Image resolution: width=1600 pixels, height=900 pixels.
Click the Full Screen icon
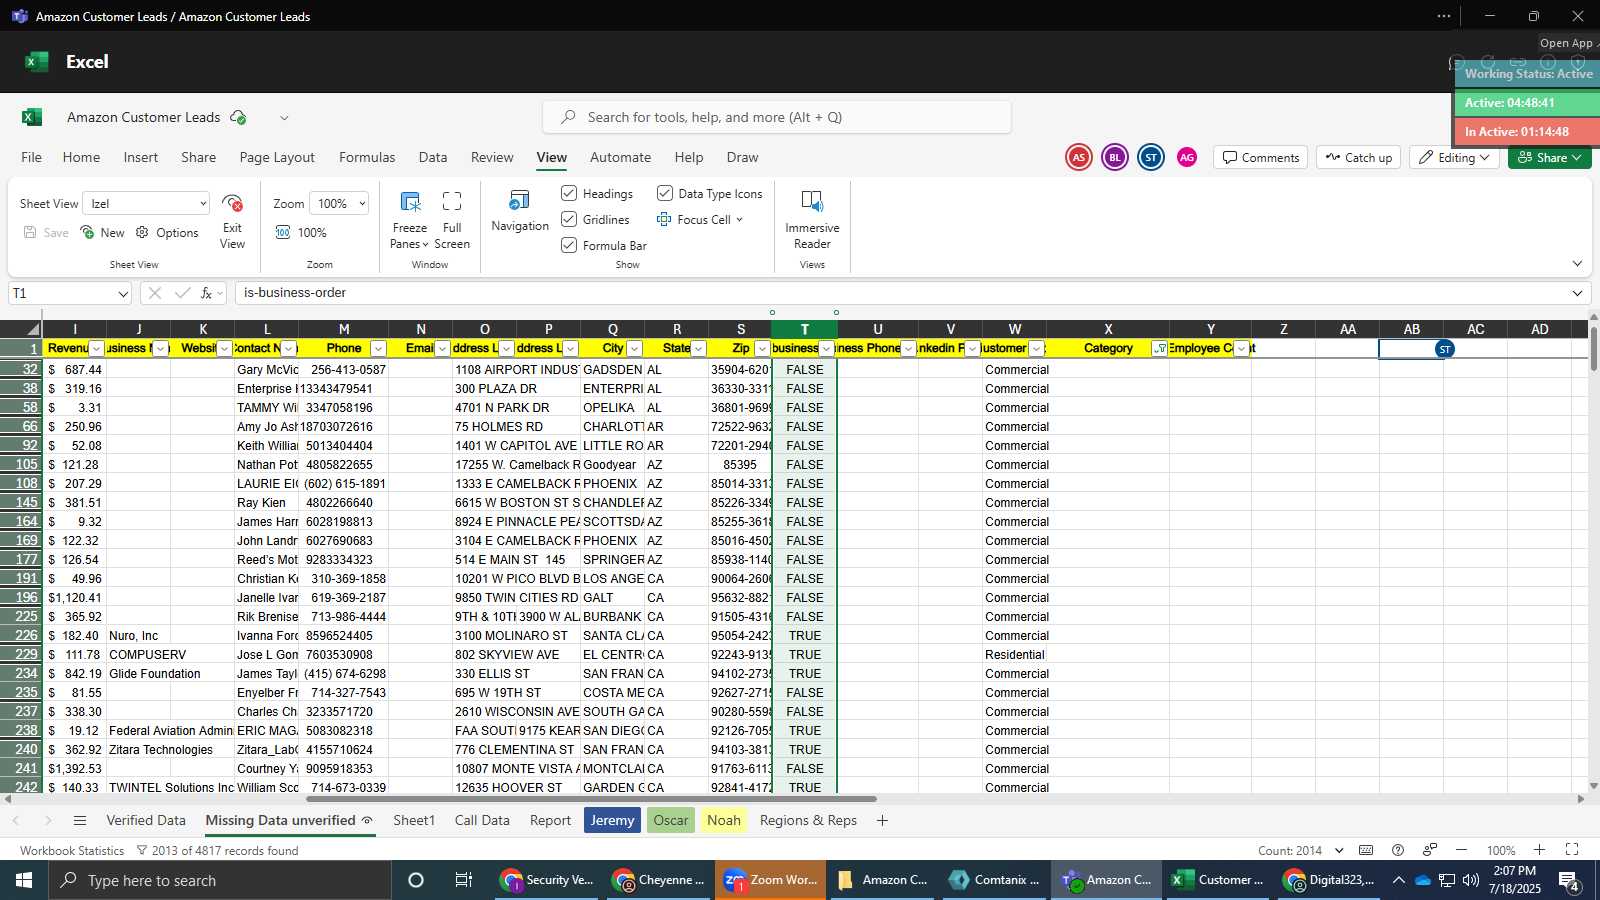pos(452,201)
